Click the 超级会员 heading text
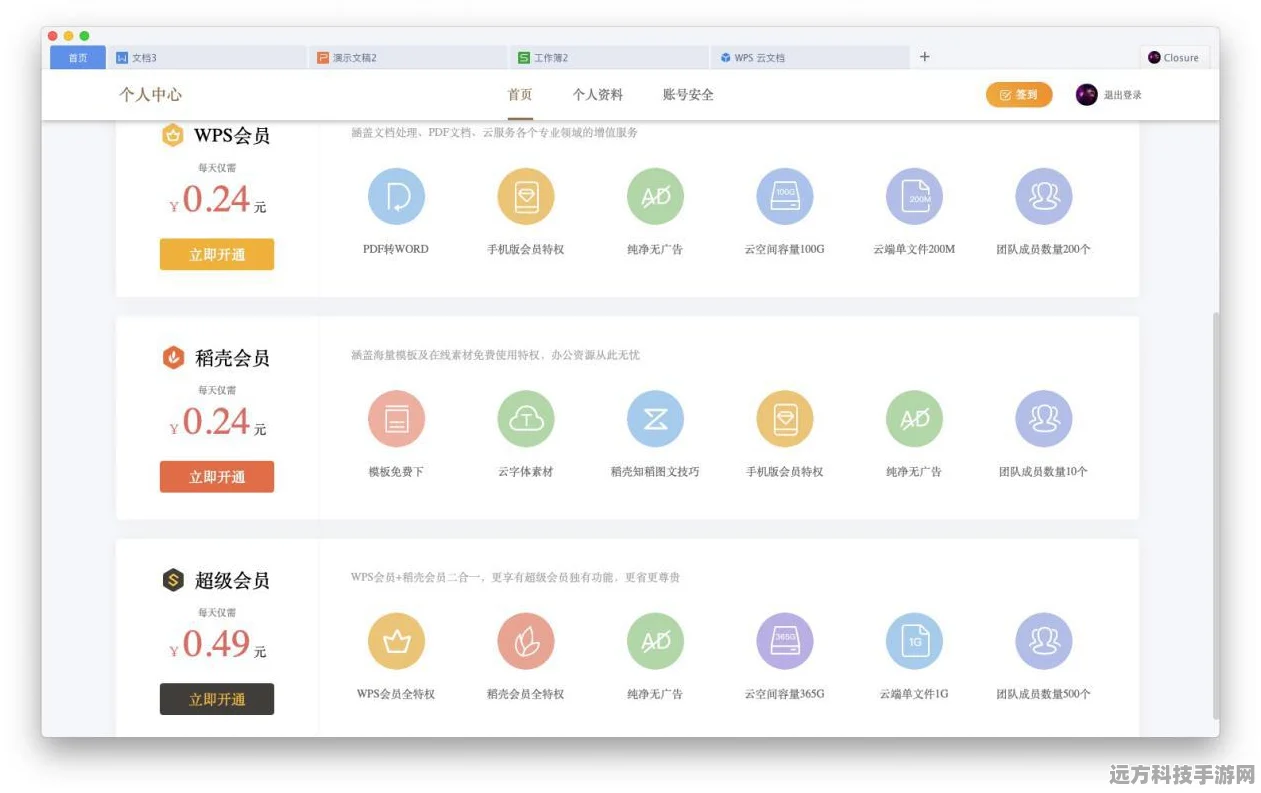The image size is (1261, 793). pyautogui.click(x=232, y=580)
